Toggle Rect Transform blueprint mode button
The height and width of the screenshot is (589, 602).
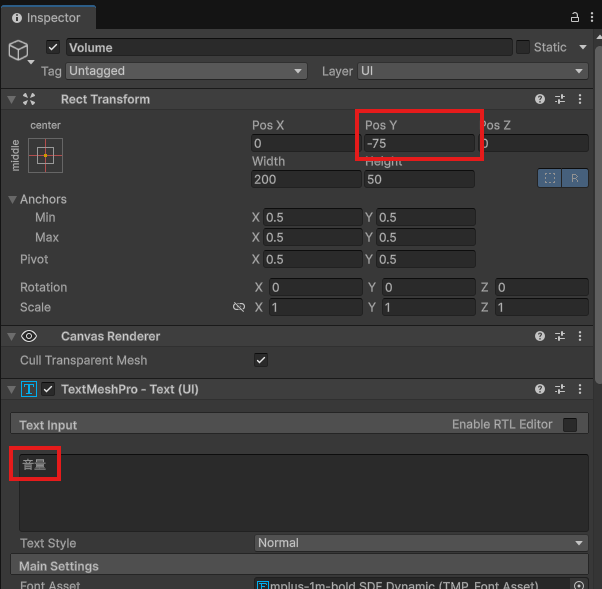point(549,178)
